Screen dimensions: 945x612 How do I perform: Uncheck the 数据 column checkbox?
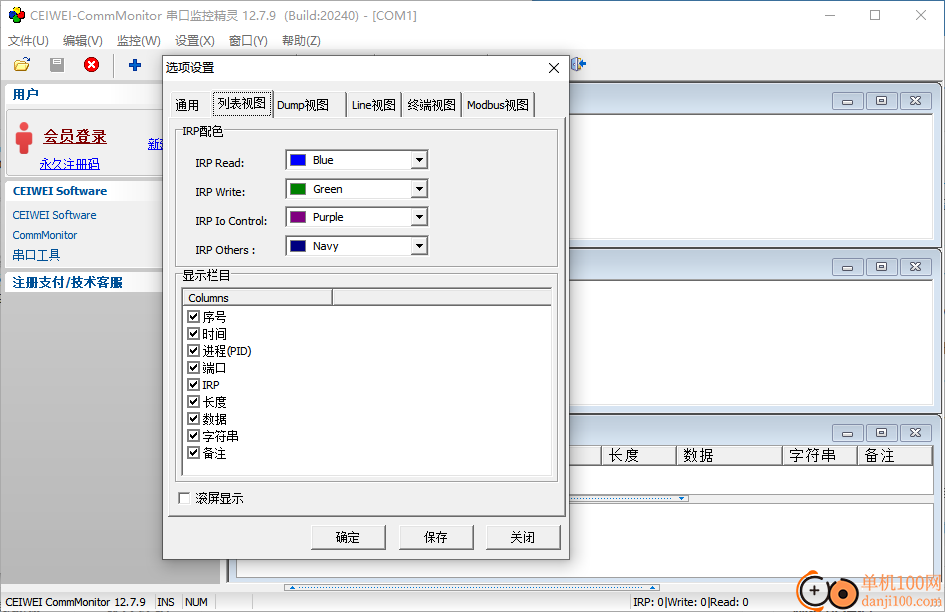[x=193, y=418]
